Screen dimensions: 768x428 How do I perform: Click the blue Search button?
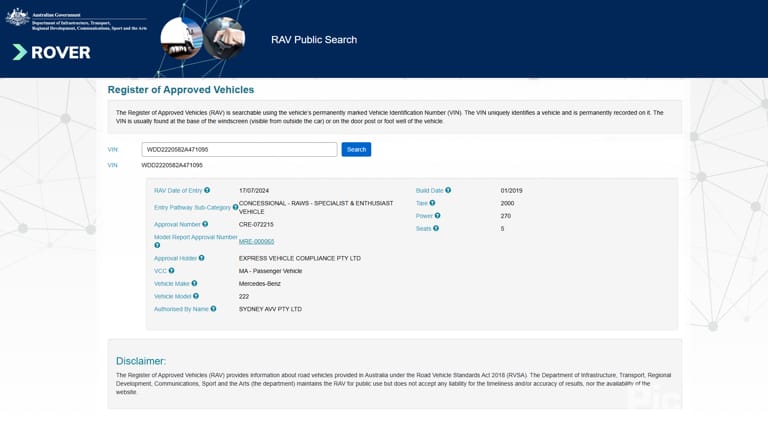[356, 149]
